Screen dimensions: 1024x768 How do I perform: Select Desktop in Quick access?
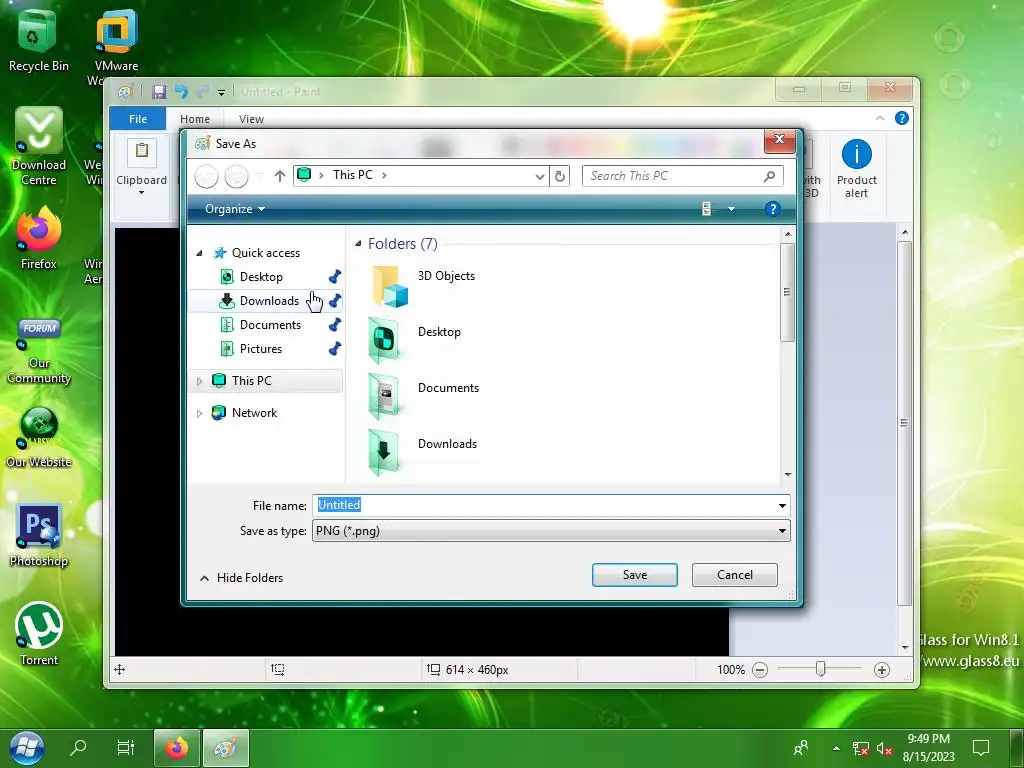coord(261,277)
